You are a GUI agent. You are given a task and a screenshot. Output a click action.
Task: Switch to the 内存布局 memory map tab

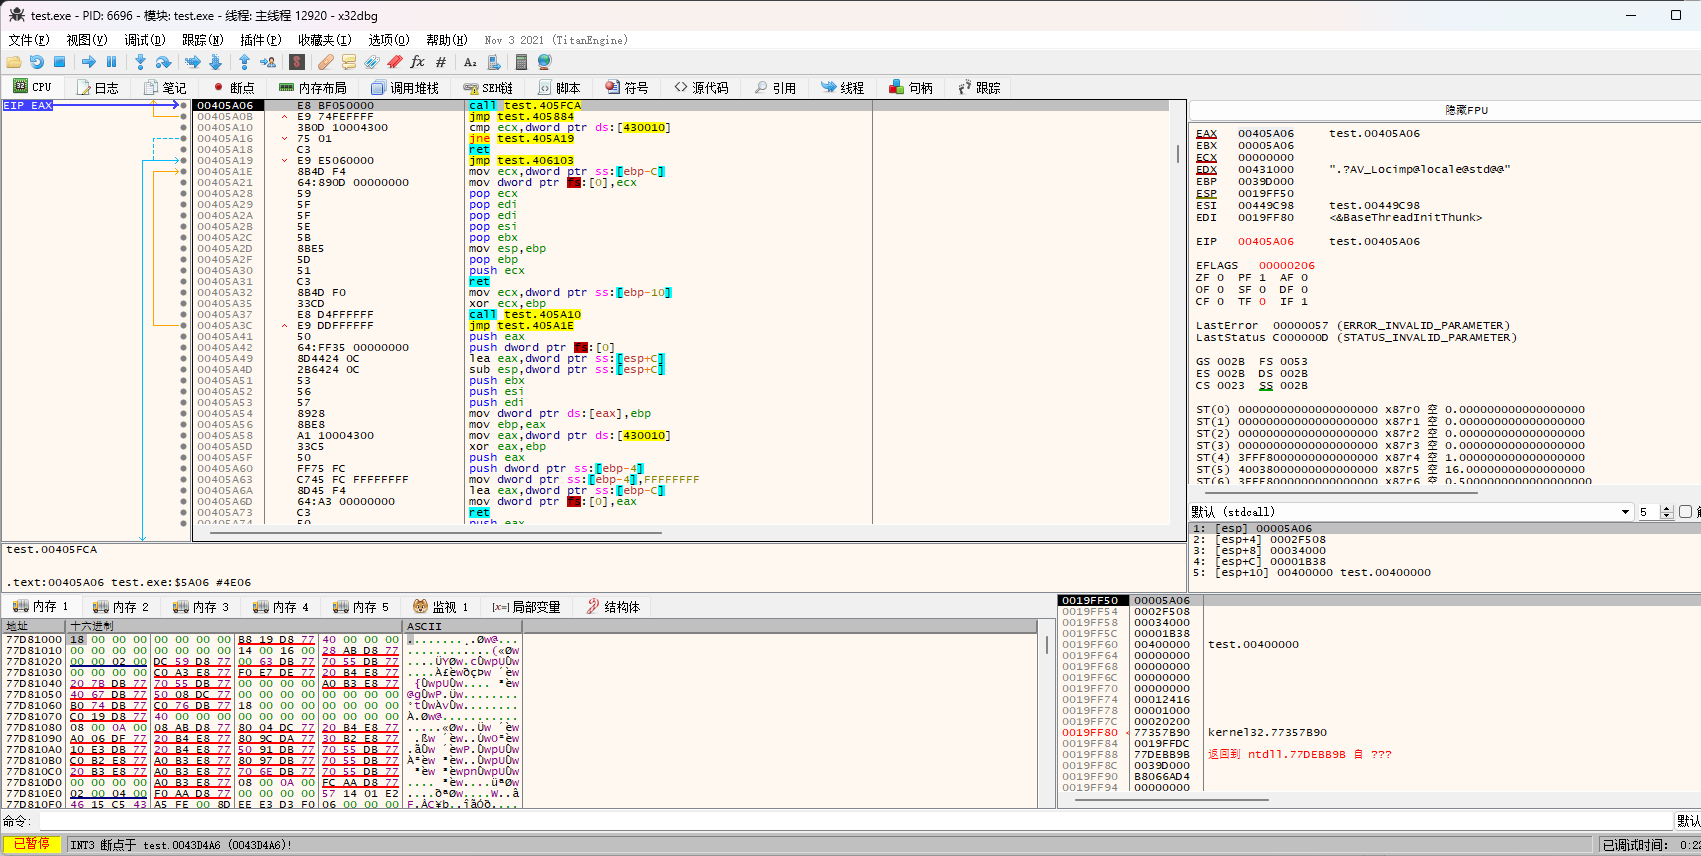pyautogui.click(x=313, y=88)
